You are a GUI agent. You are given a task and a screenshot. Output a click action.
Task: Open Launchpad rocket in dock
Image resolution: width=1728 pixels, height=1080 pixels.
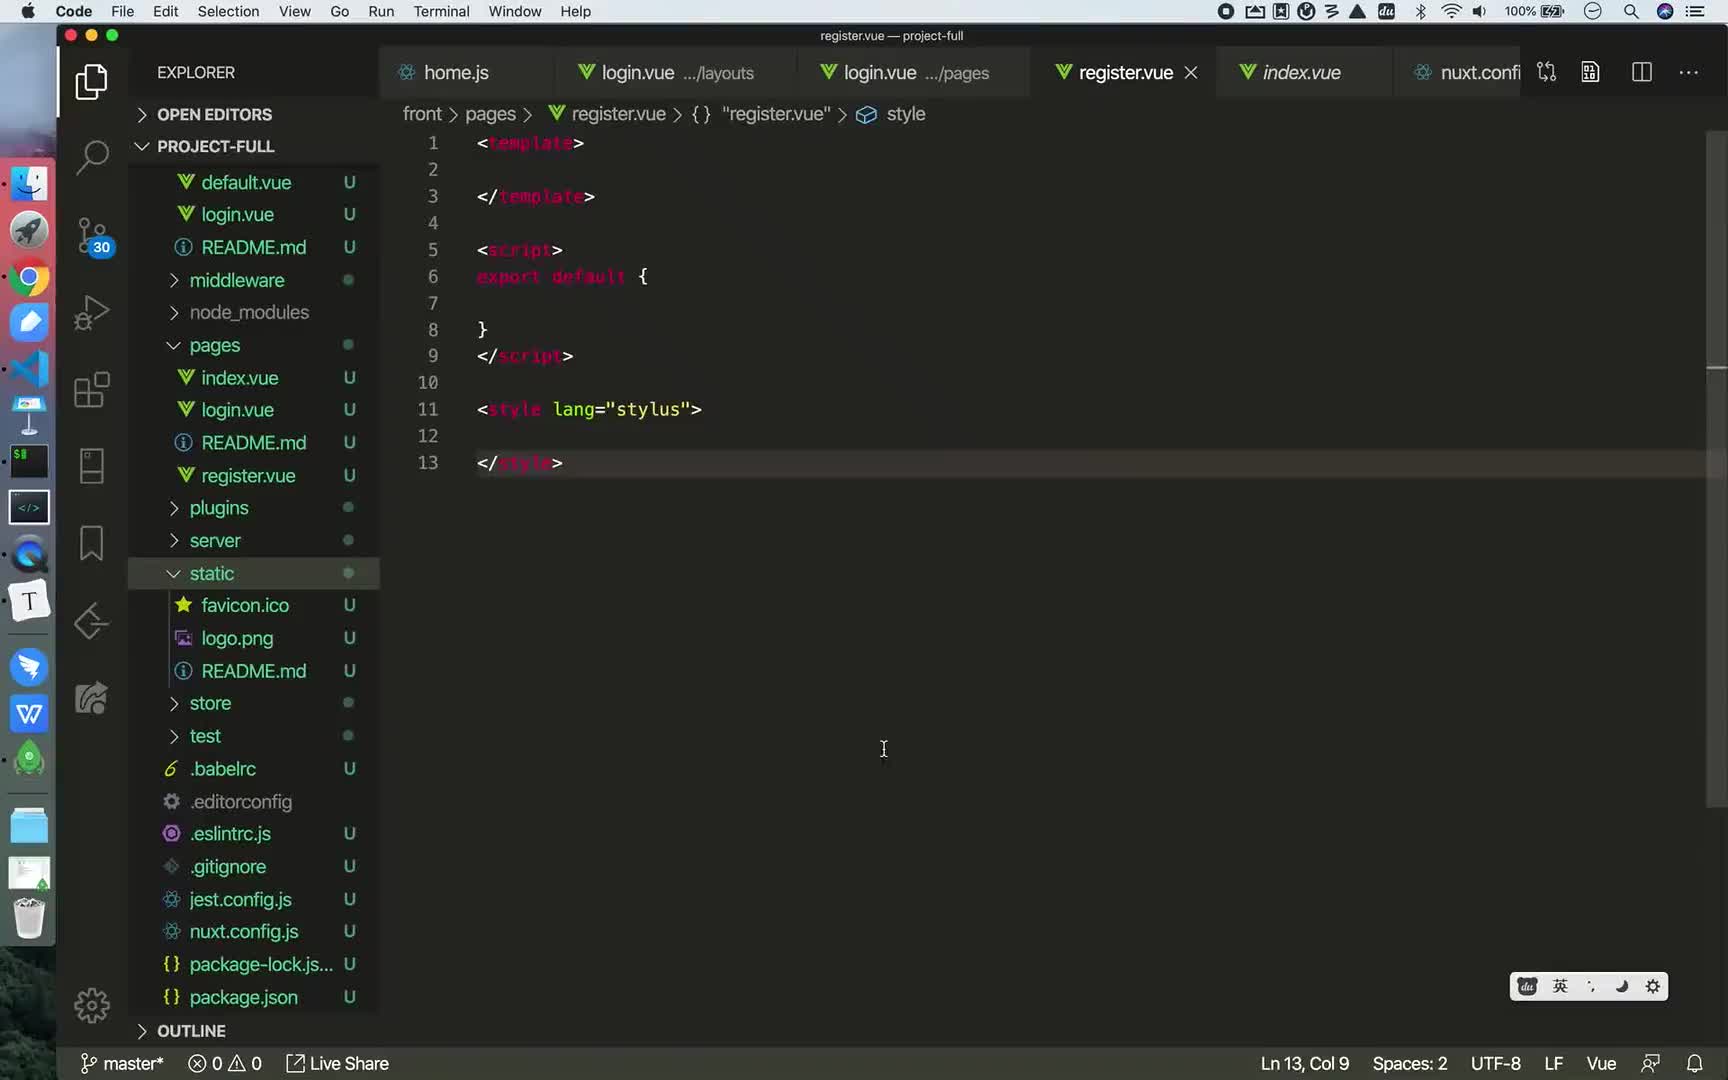coord(29,231)
